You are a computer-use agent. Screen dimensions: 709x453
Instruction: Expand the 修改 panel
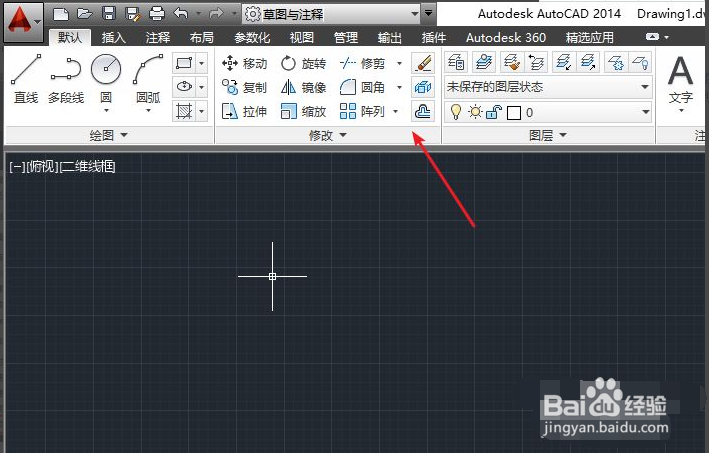pos(328,135)
